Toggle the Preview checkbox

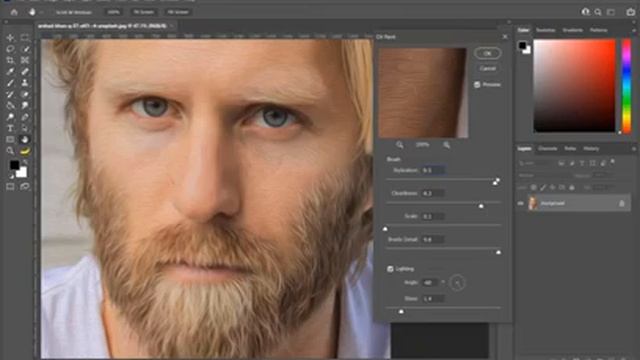[477, 84]
